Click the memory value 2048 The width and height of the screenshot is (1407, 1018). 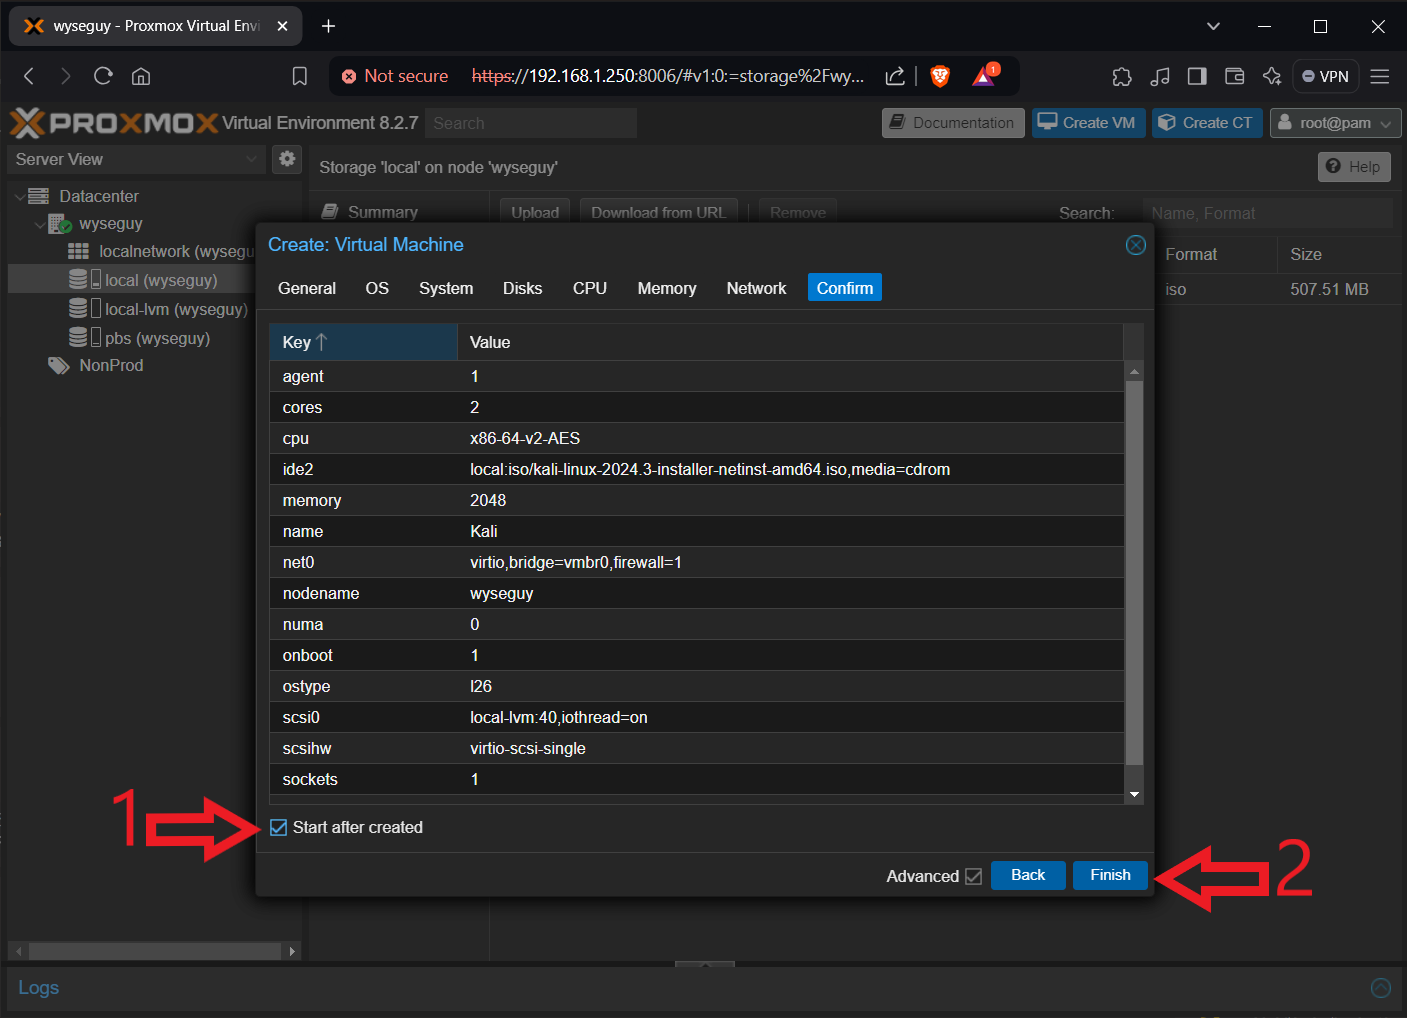pyautogui.click(x=488, y=500)
